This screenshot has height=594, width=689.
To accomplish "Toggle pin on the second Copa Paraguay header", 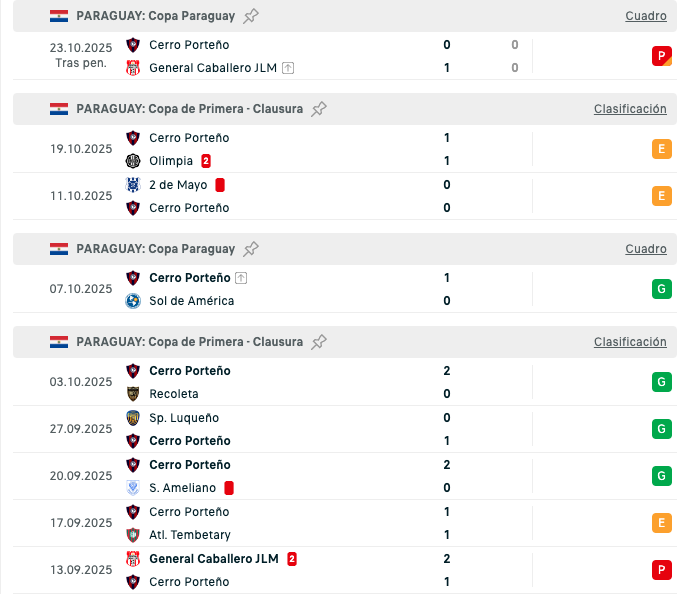I will (251, 249).
